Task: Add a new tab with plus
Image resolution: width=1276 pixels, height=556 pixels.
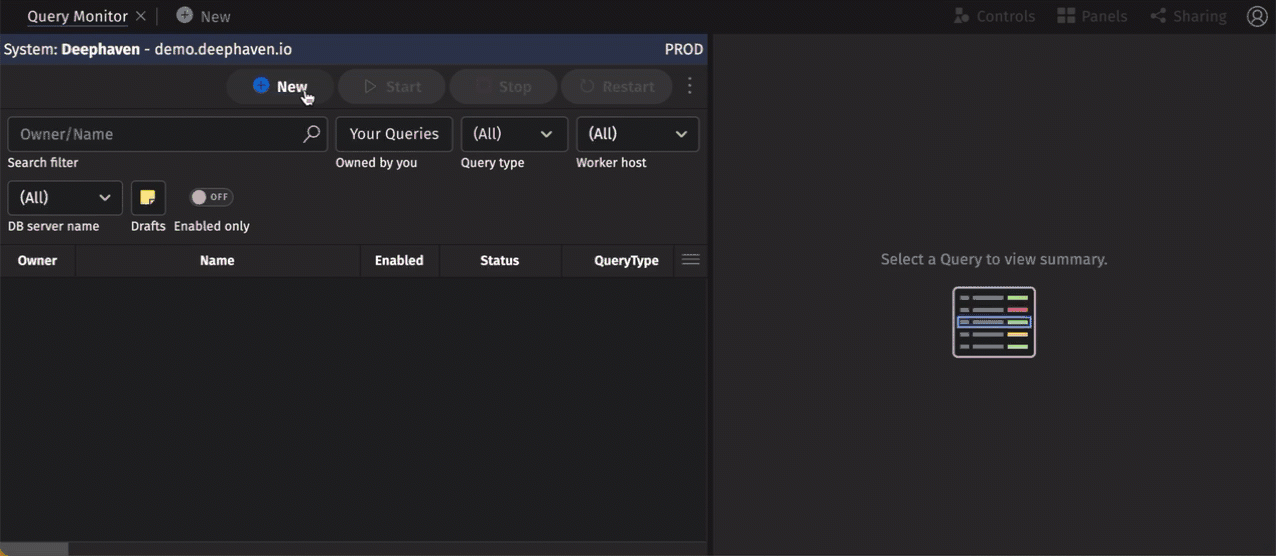Action: point(203,16)
